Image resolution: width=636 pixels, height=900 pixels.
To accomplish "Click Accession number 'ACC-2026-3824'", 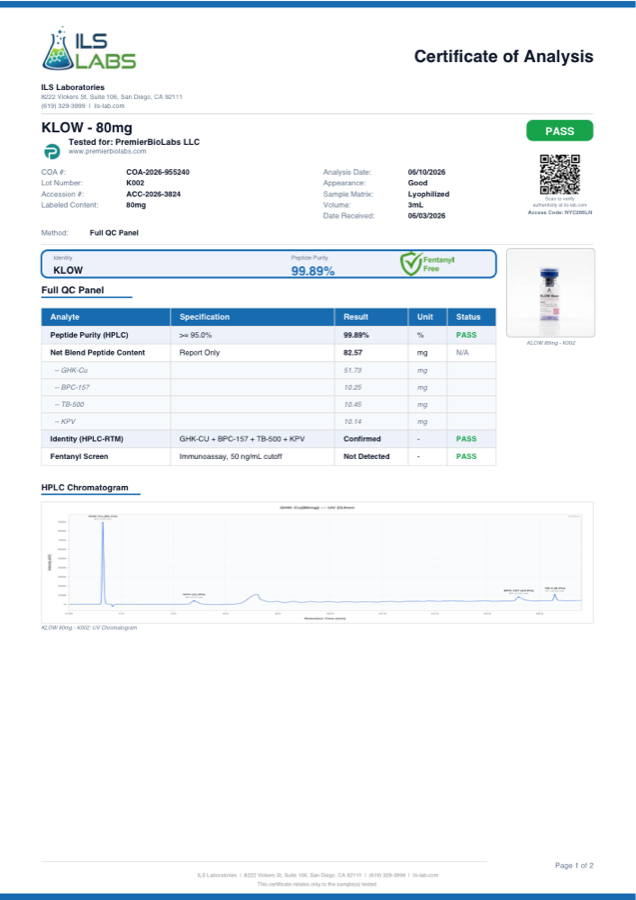I will 153,194.
